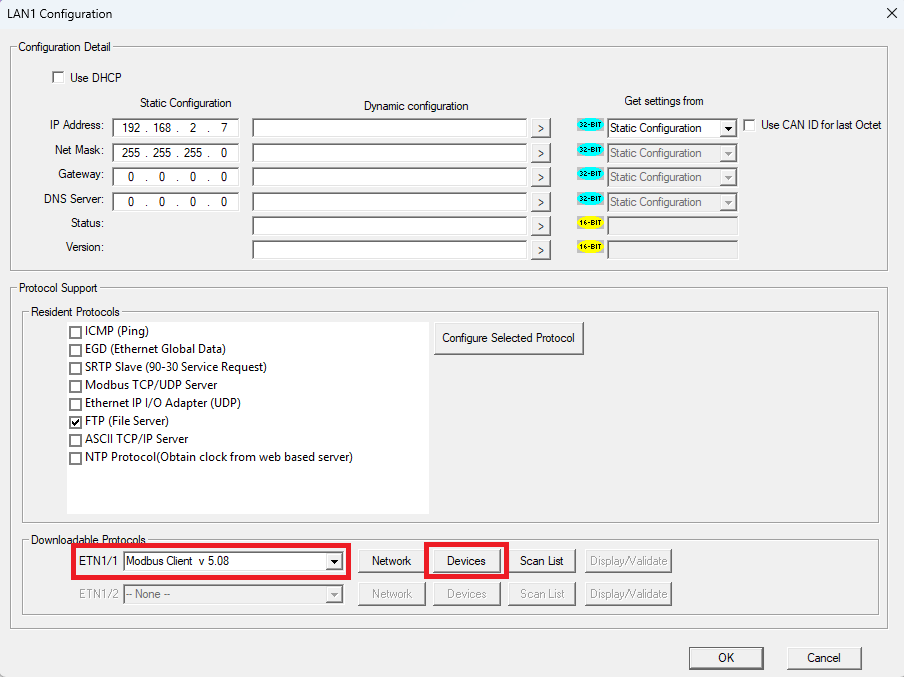904x677 pixels.
Task: Click into the IP Address dynamic configuration field
Action: tap(389, 128)
